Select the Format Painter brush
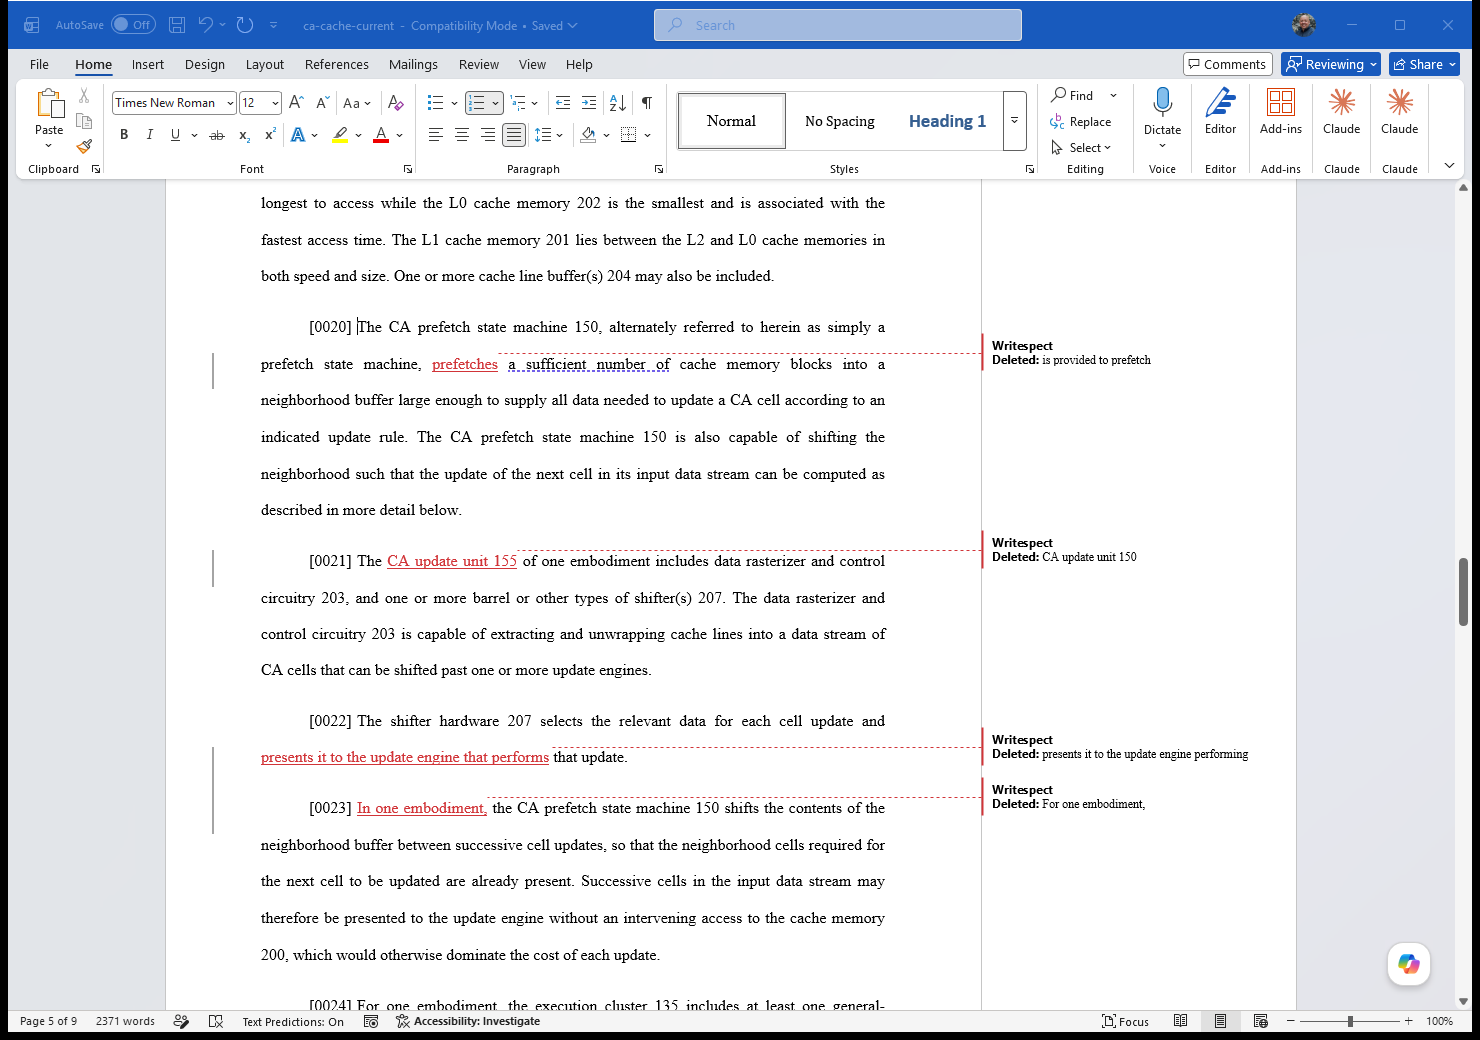The image size is (1480, 1040). click(x=84, y=146)
